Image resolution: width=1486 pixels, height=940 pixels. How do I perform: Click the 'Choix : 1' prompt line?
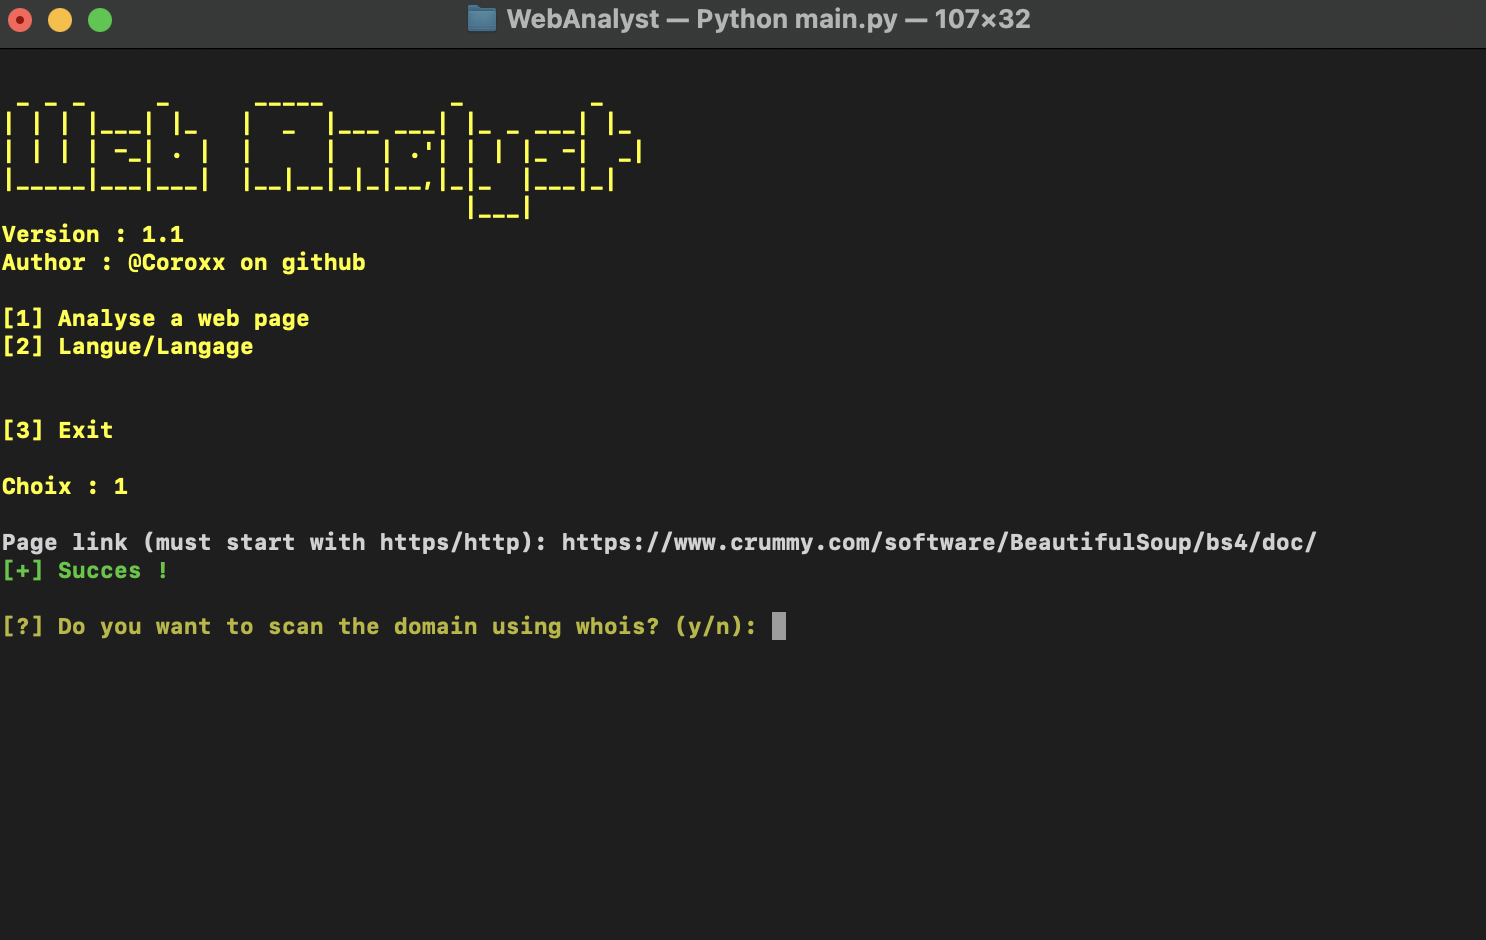(65, 487)
